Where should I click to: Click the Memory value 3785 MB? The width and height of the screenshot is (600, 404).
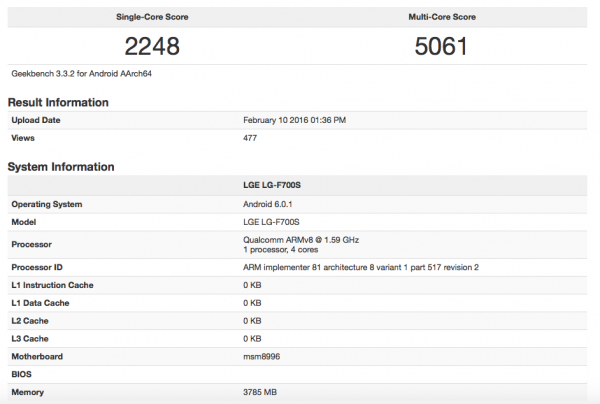pos(263,392)
